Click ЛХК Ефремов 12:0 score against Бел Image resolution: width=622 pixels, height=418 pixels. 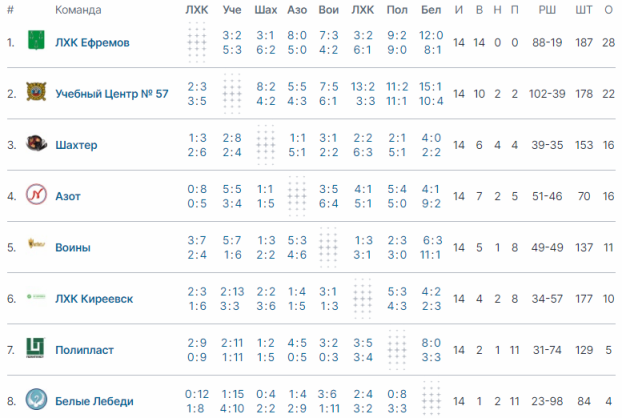[x=431, y=35]
